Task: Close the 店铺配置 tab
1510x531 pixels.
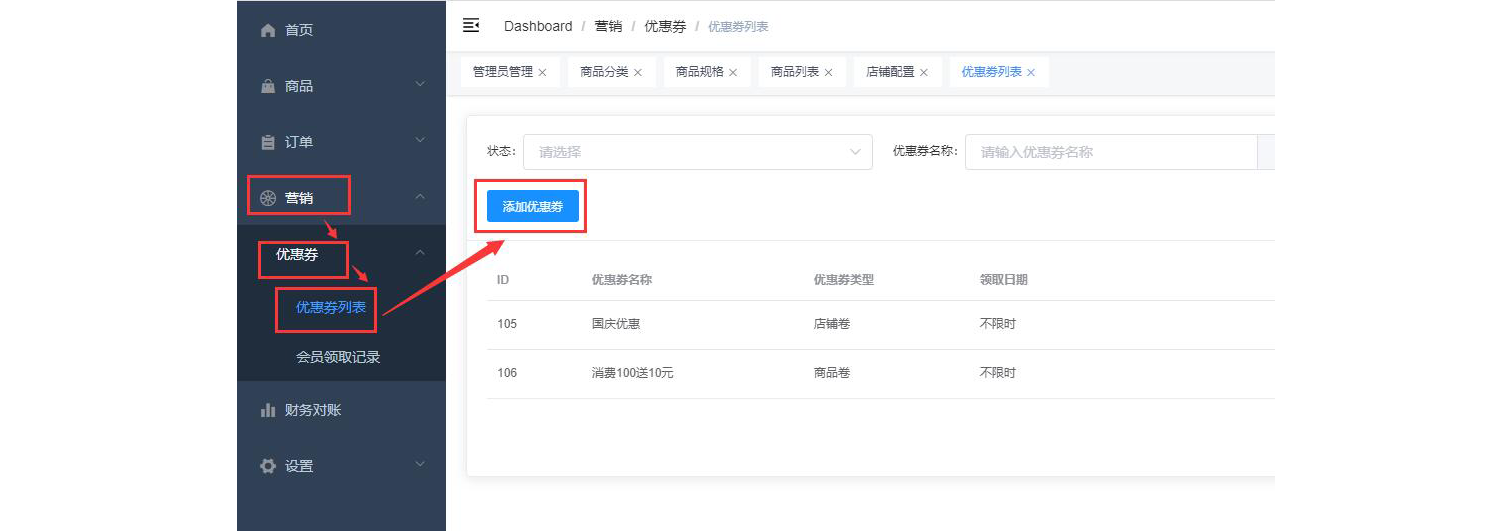Action: [924, 73]
